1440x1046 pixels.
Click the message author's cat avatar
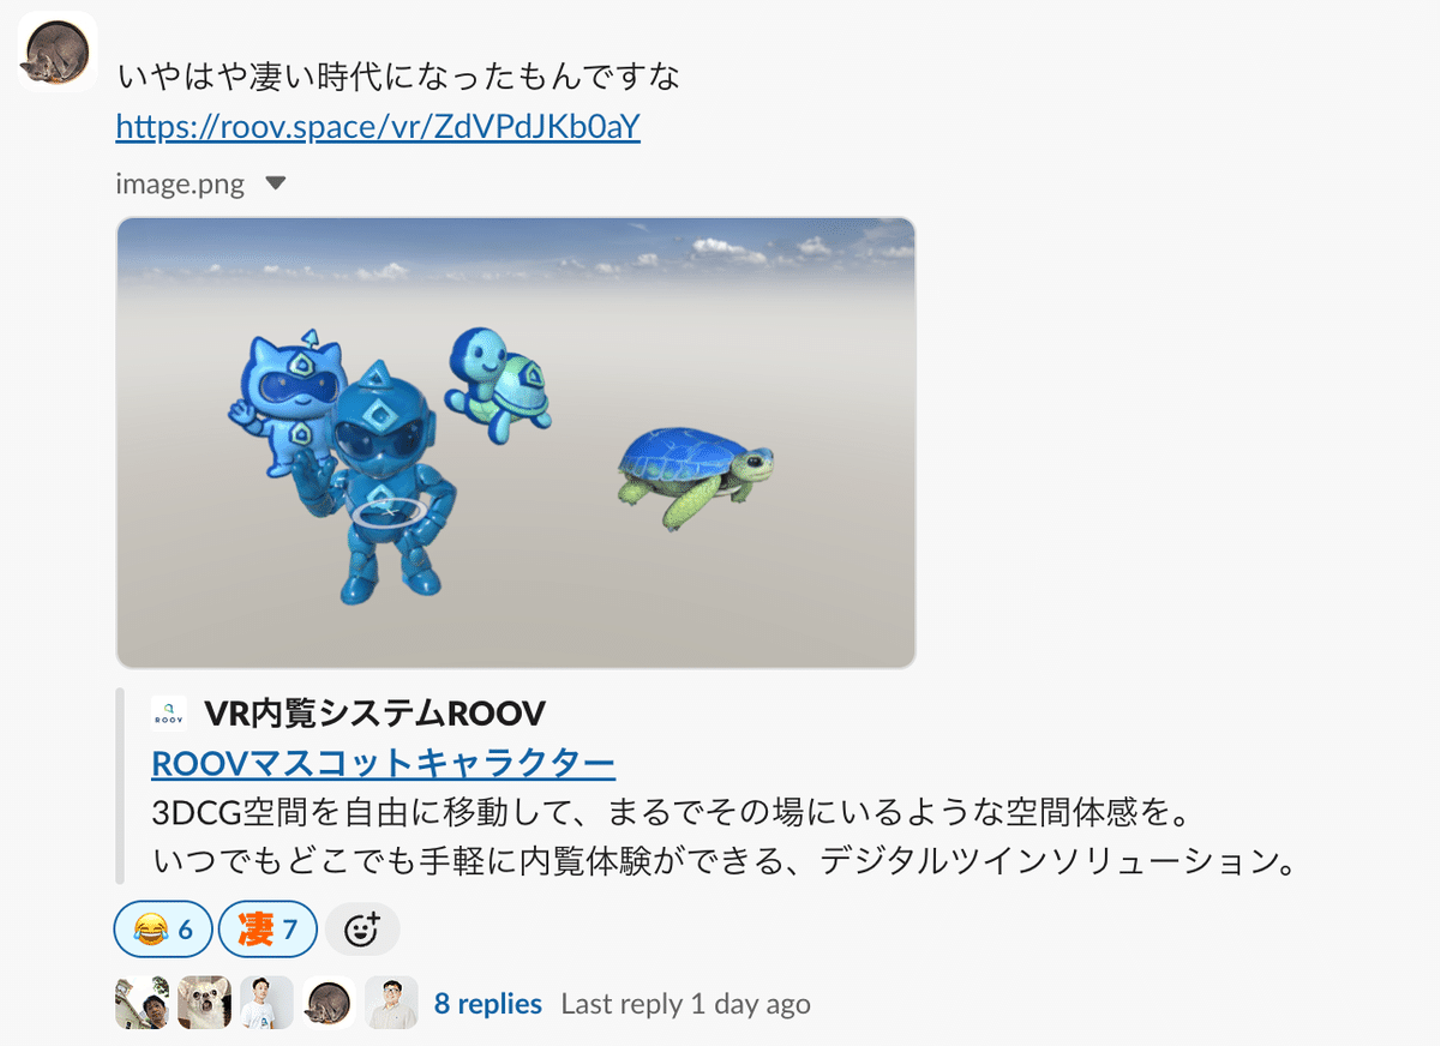pos(57,52)
